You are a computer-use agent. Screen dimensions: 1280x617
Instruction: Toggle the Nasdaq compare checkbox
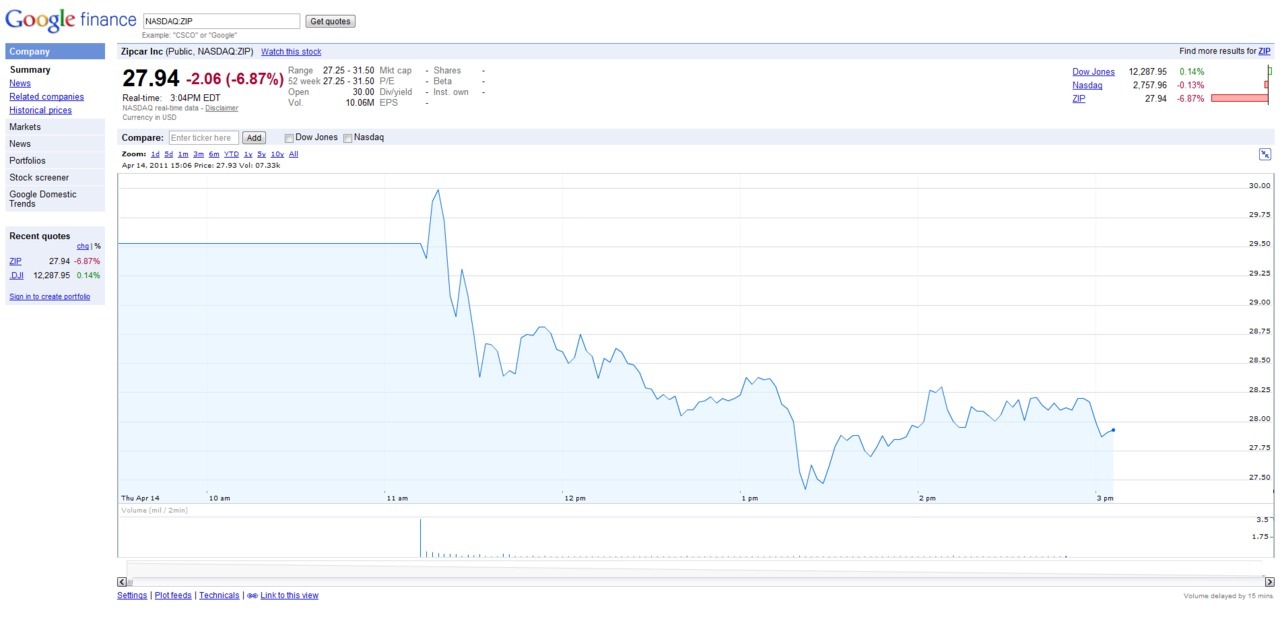click(348, 138)
